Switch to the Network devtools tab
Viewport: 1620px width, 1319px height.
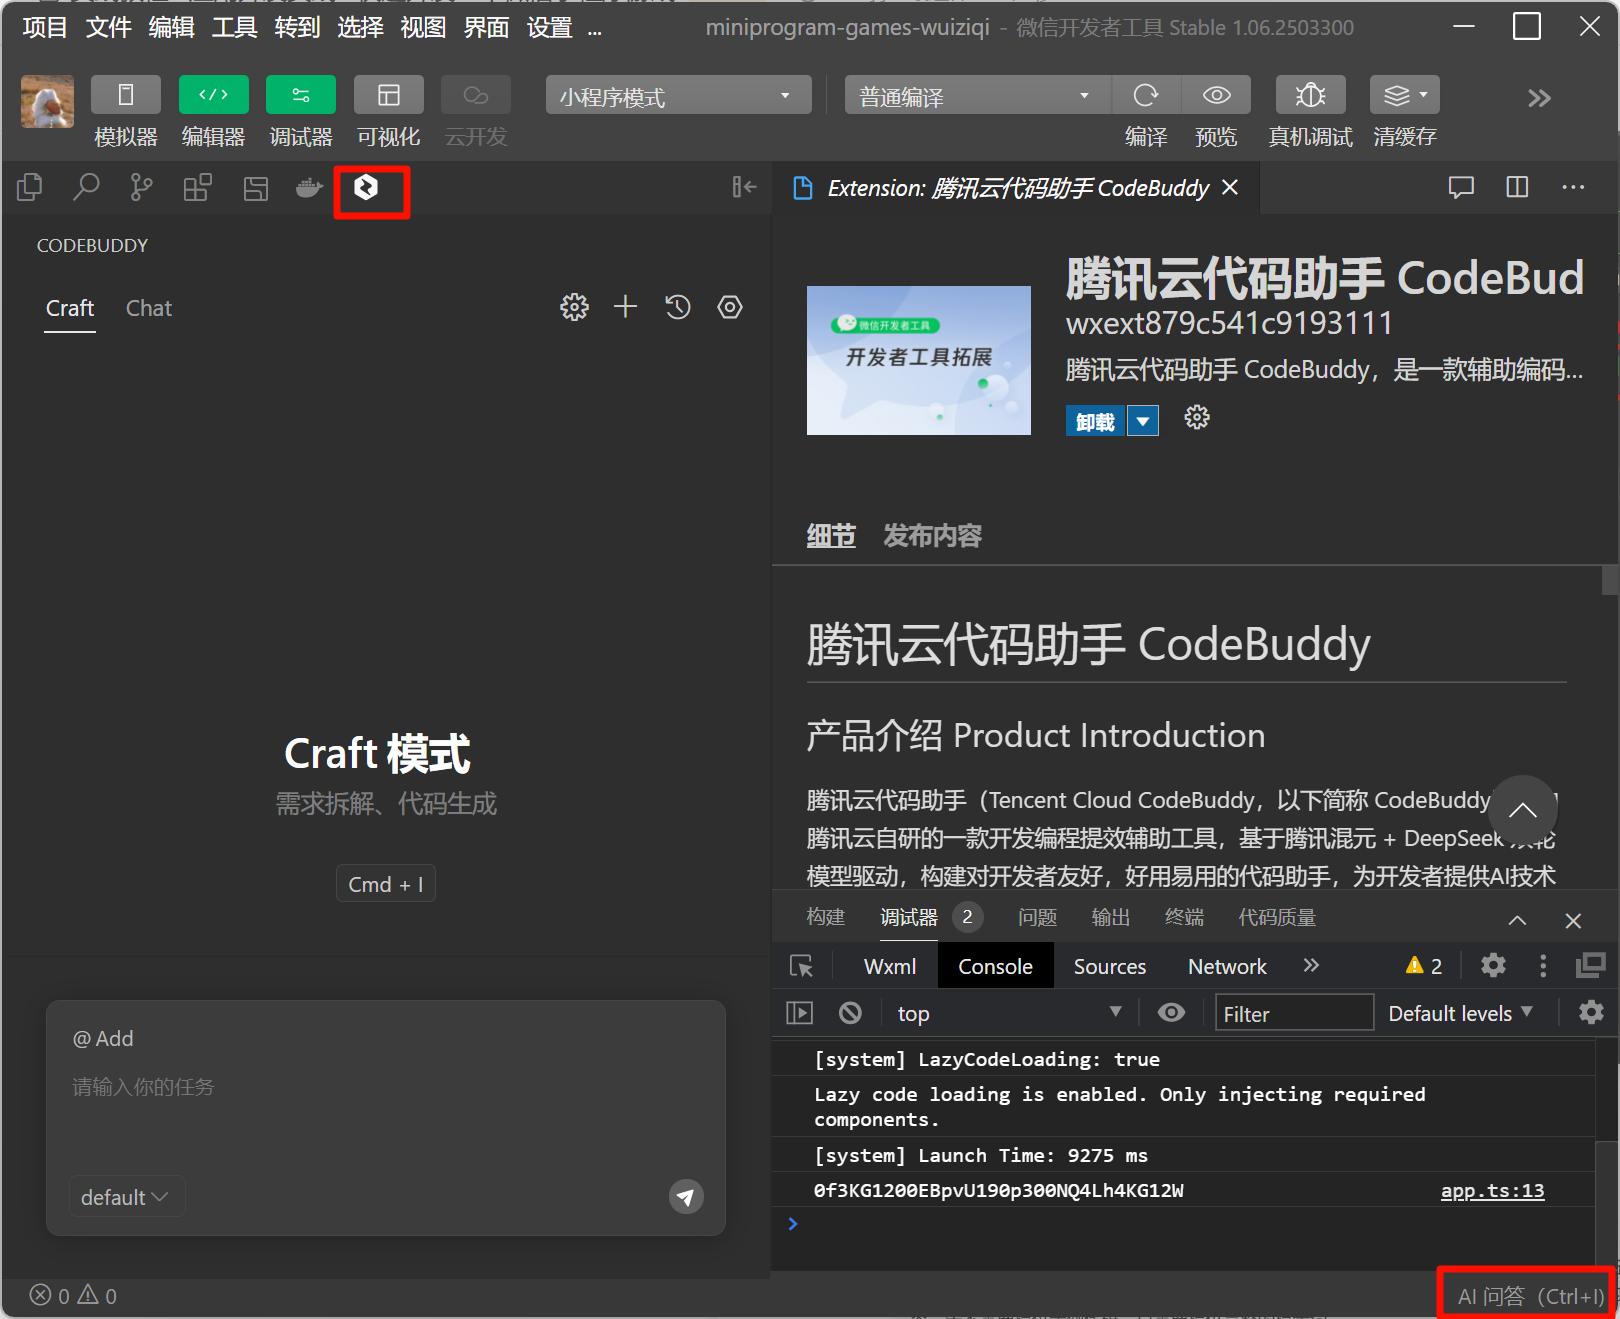pos(1227,966)
